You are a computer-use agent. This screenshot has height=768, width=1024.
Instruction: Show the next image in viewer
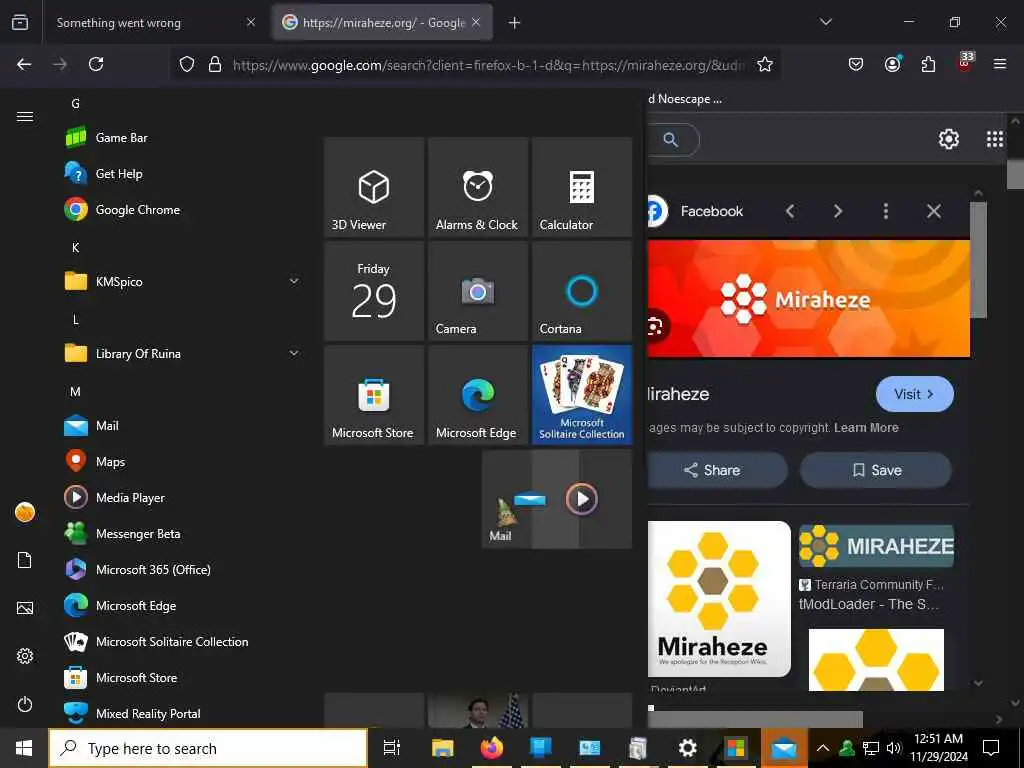[838, 211]
